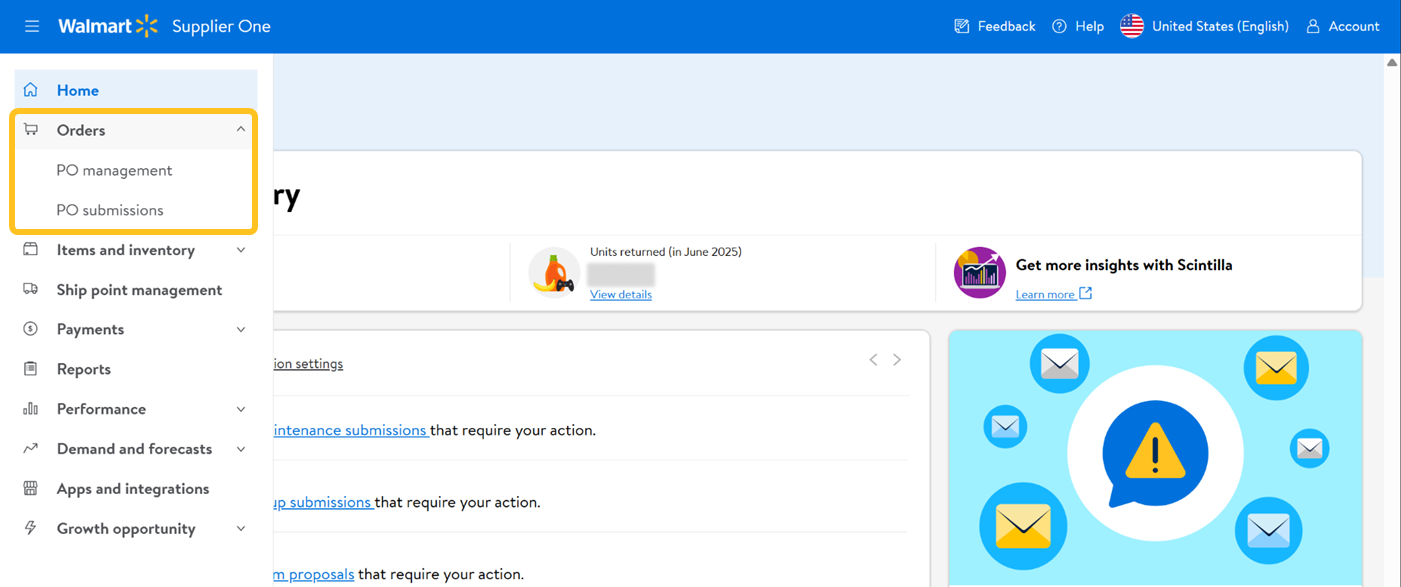The image size is (1401, 587).
Task: Open the maintenance submissions link
Action: click(351, 430)
